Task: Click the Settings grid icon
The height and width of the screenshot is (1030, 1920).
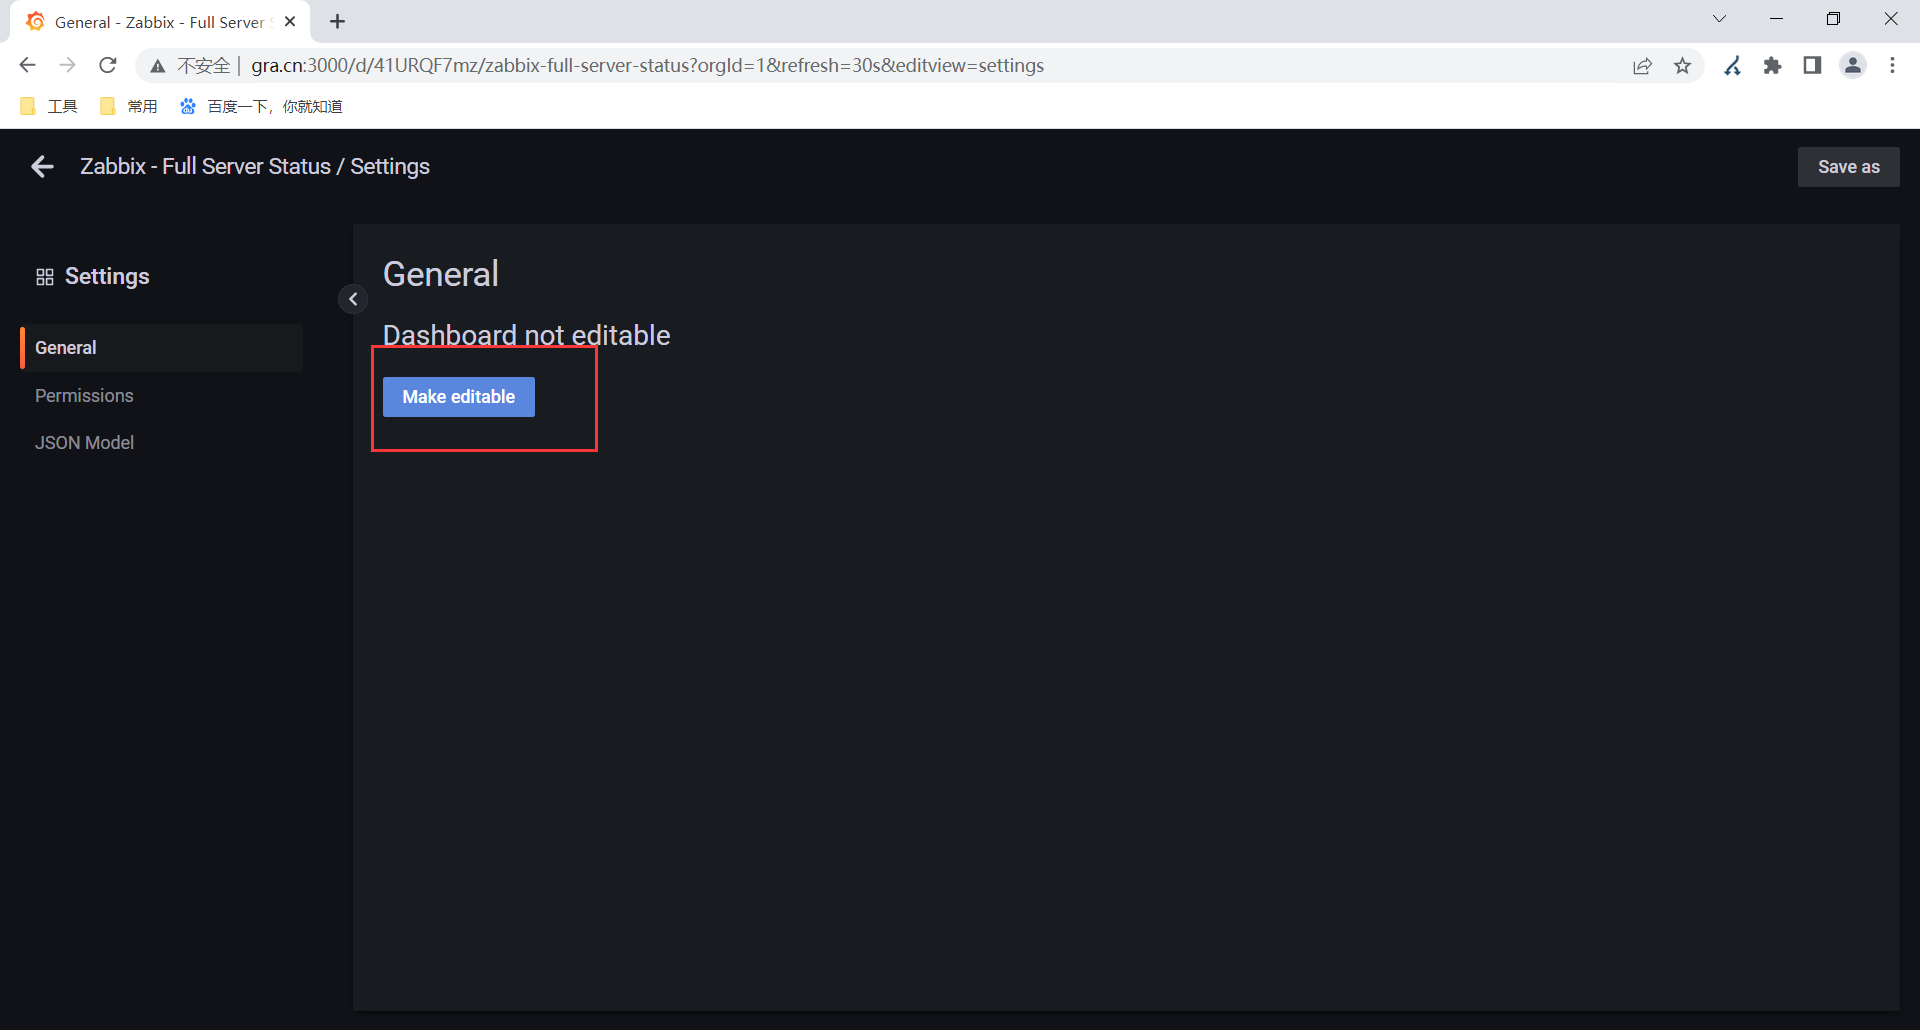Action: pyautogui.click(x=45, y=277)
